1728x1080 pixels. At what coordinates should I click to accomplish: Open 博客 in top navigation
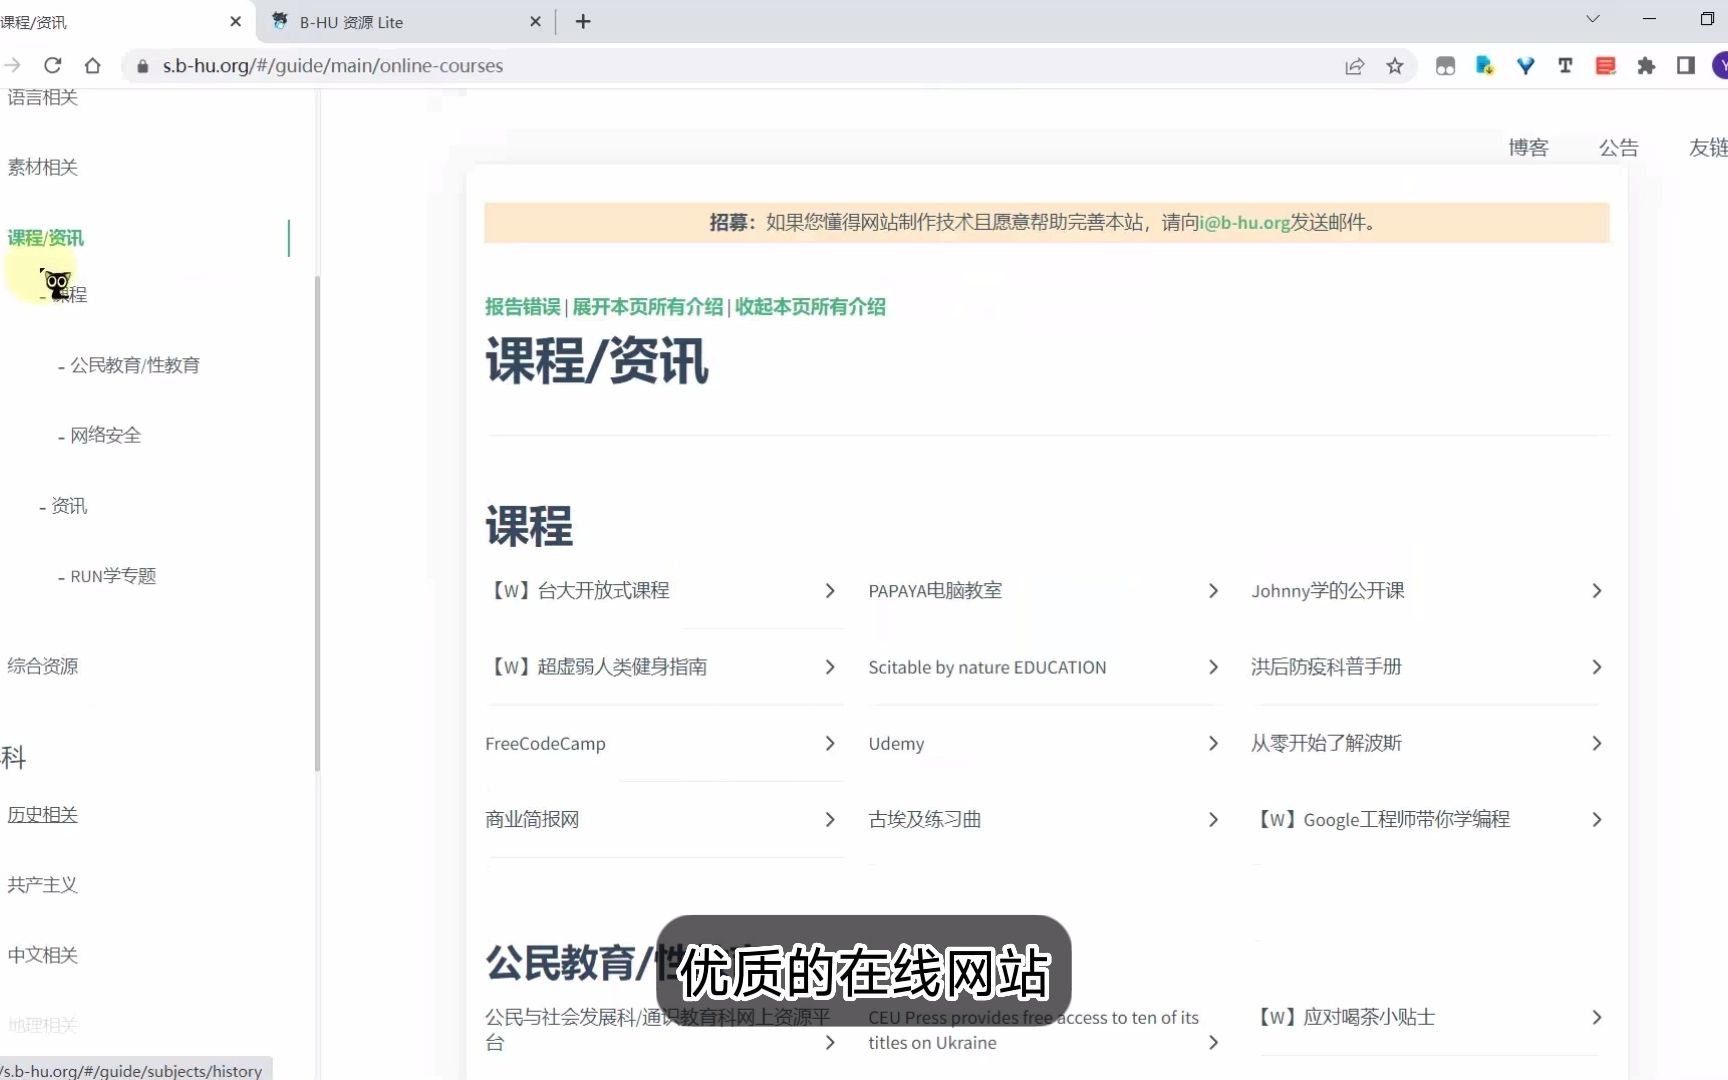pos(1529,148)
